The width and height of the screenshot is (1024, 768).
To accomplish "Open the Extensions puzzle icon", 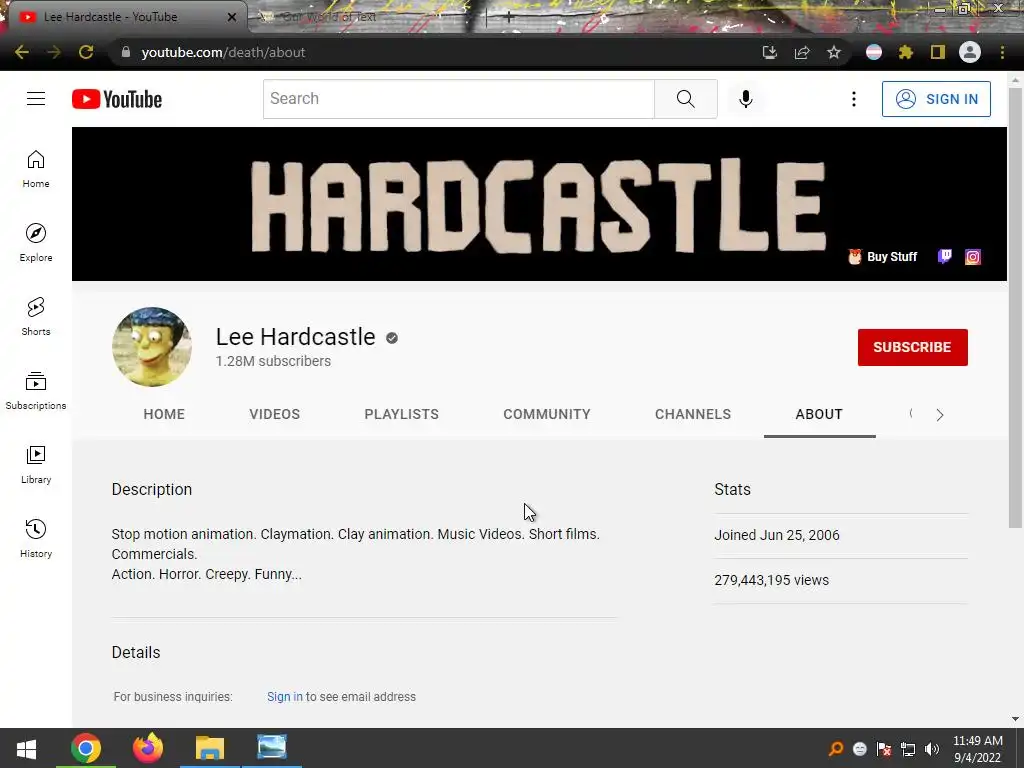I will click(x=906, y=52).
